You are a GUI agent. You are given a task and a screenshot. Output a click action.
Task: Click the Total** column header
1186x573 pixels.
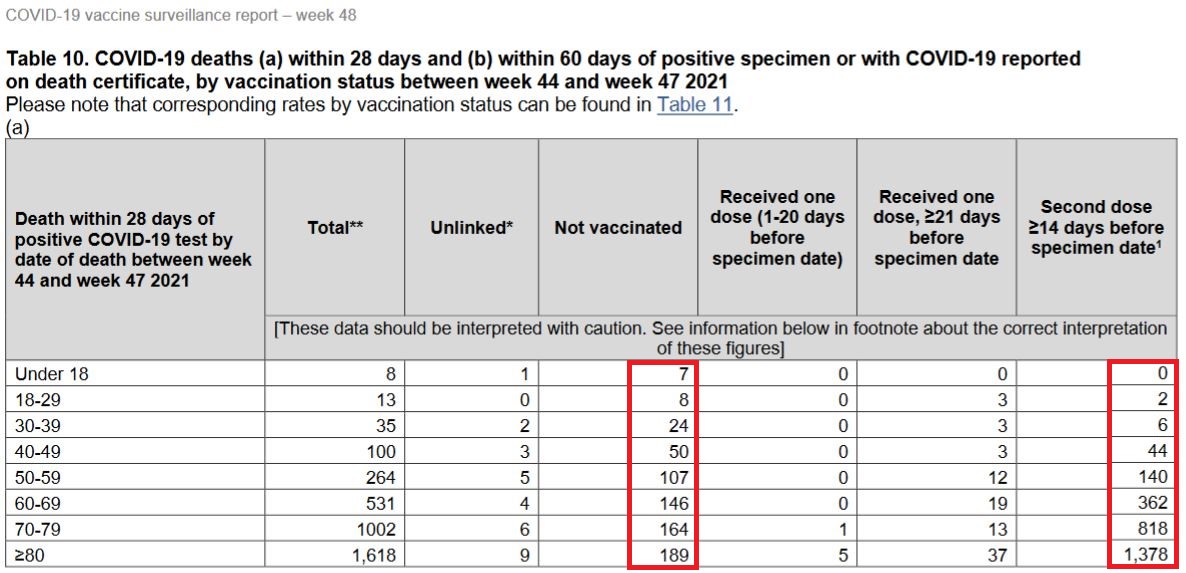tap(335, 228)
